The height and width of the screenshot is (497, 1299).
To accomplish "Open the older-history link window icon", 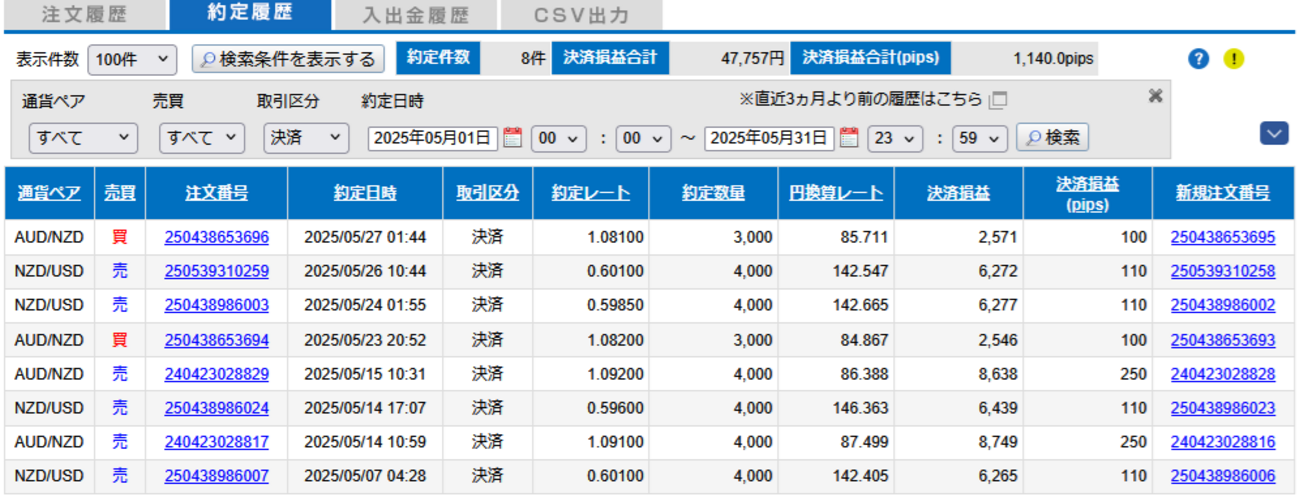I will click(999, 100).
